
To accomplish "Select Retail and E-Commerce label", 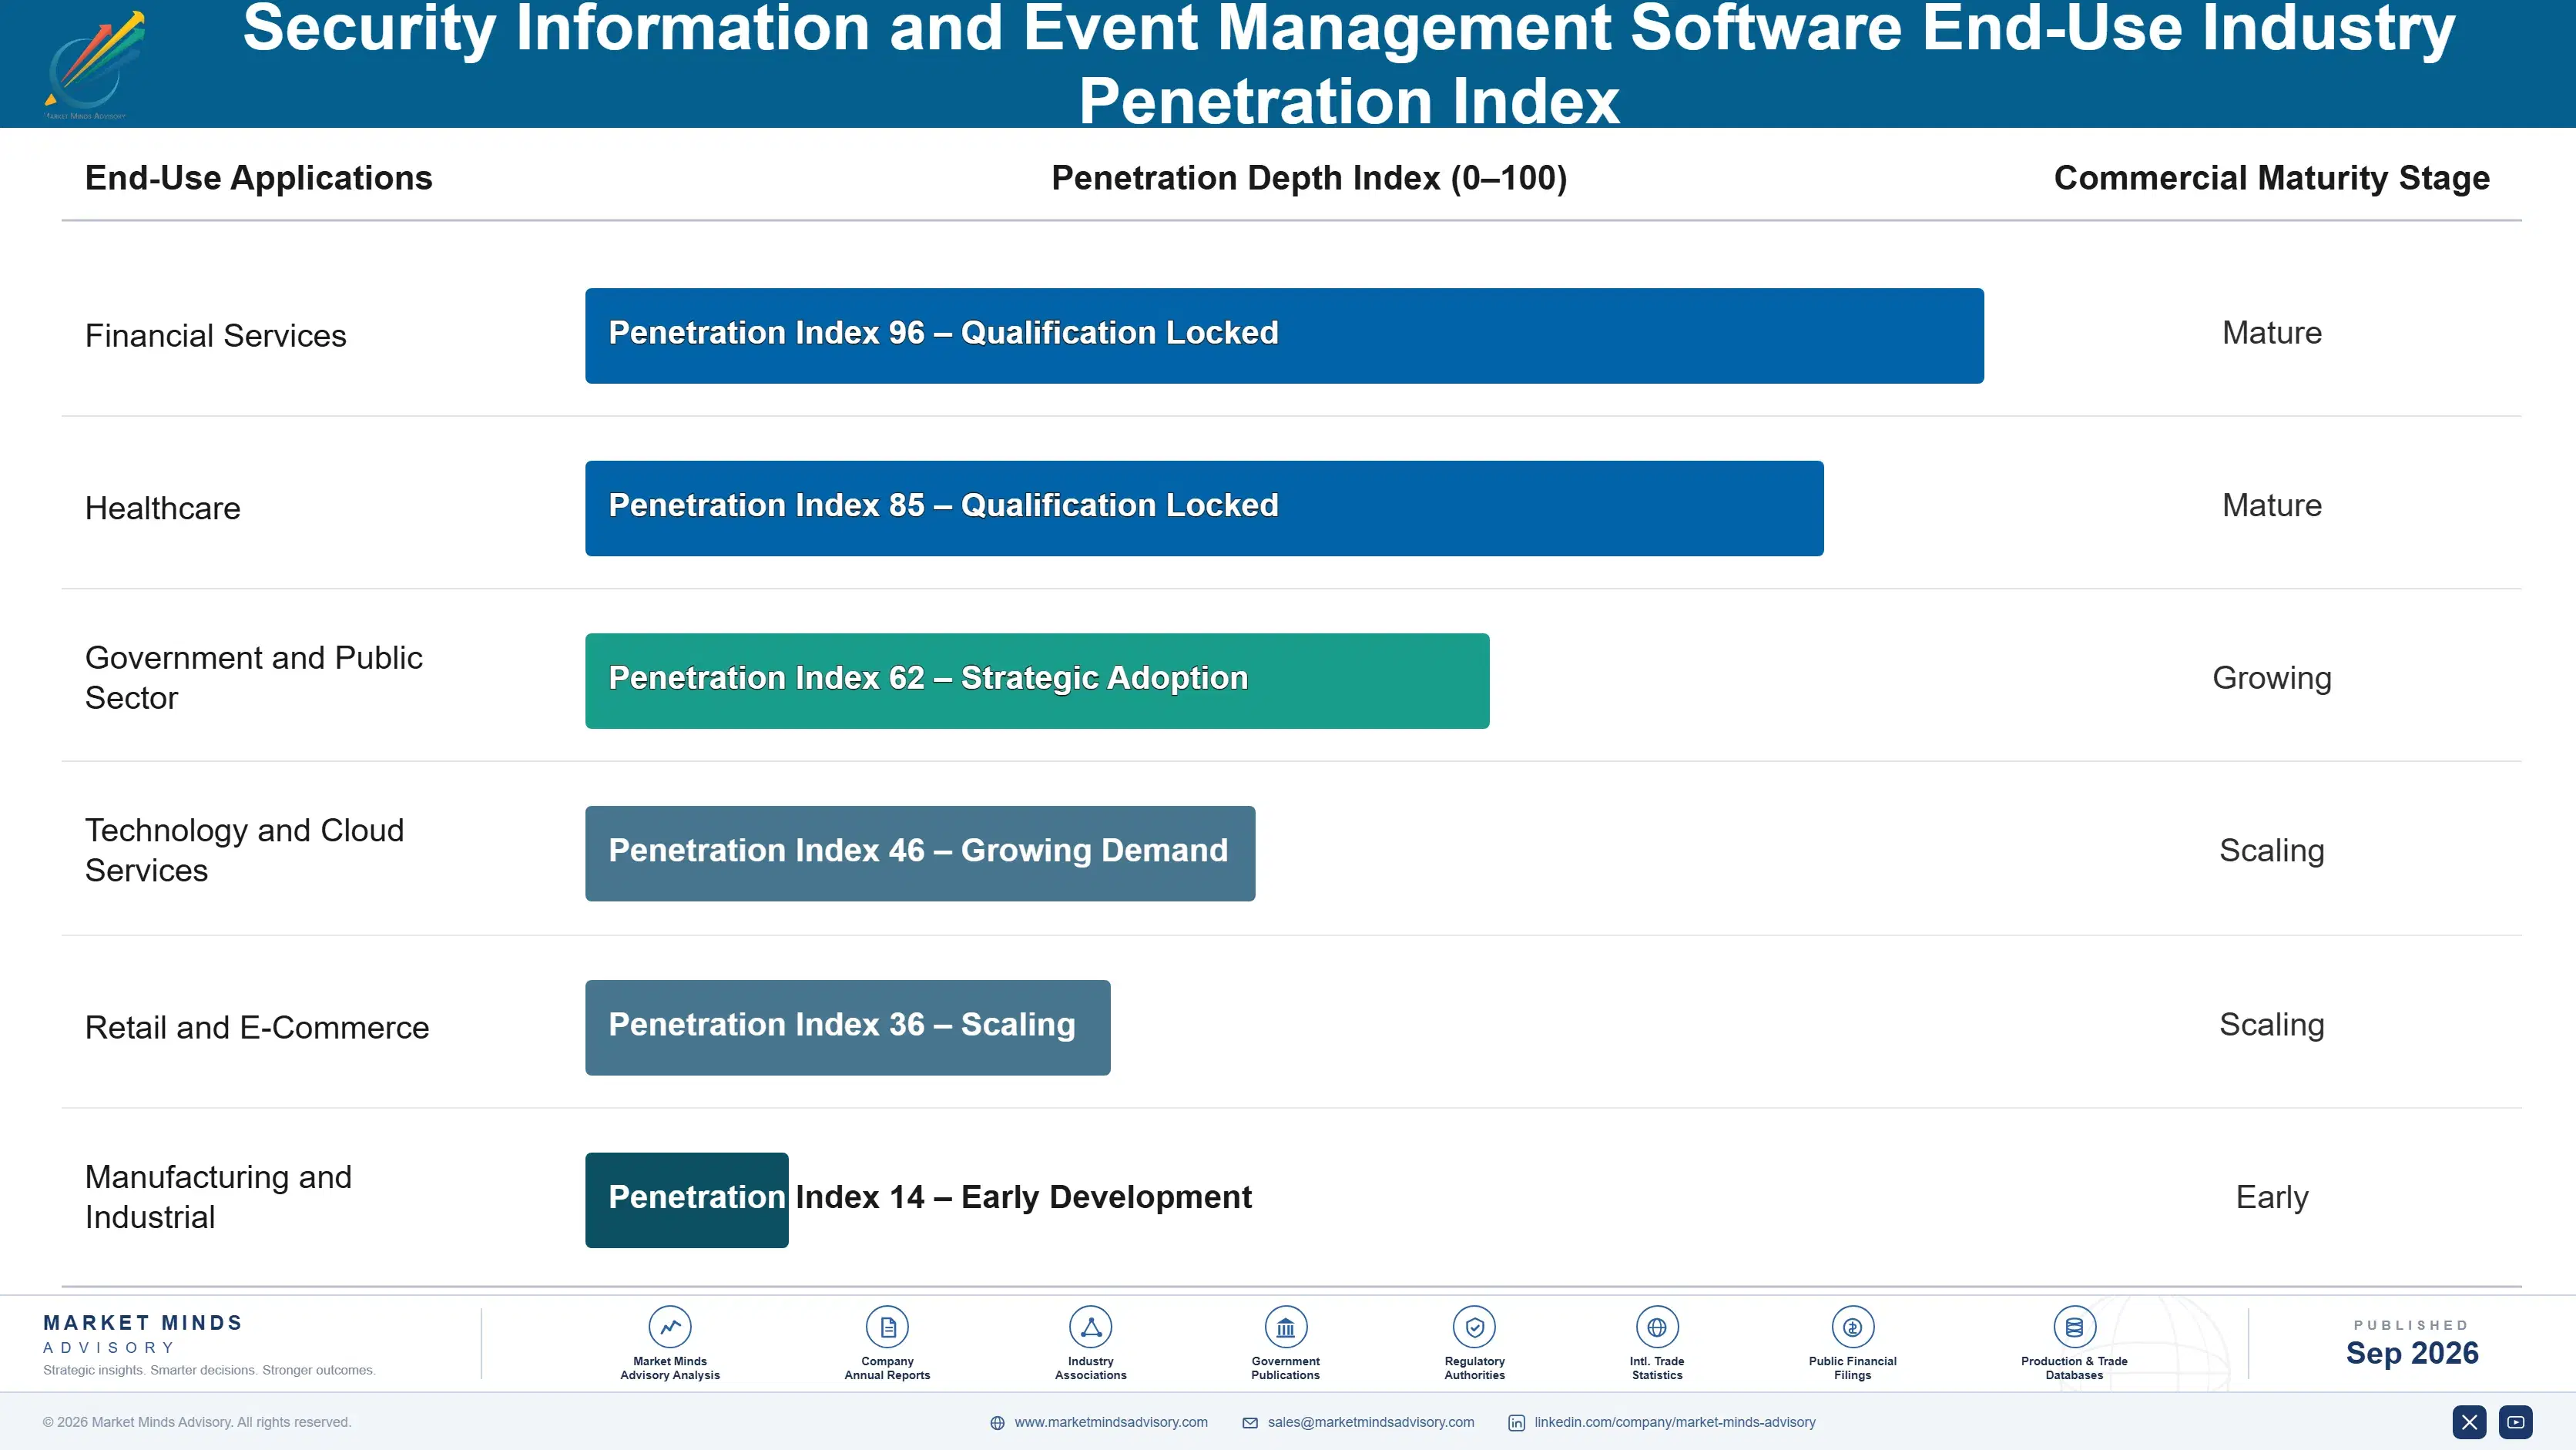I will [257, 1028].
